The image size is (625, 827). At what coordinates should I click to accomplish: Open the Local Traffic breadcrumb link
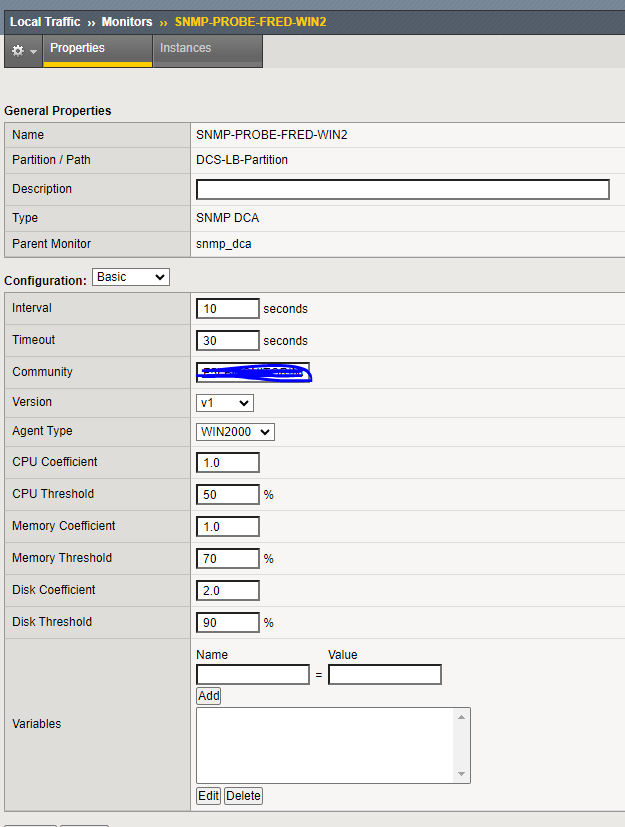[x=46, y=21]
